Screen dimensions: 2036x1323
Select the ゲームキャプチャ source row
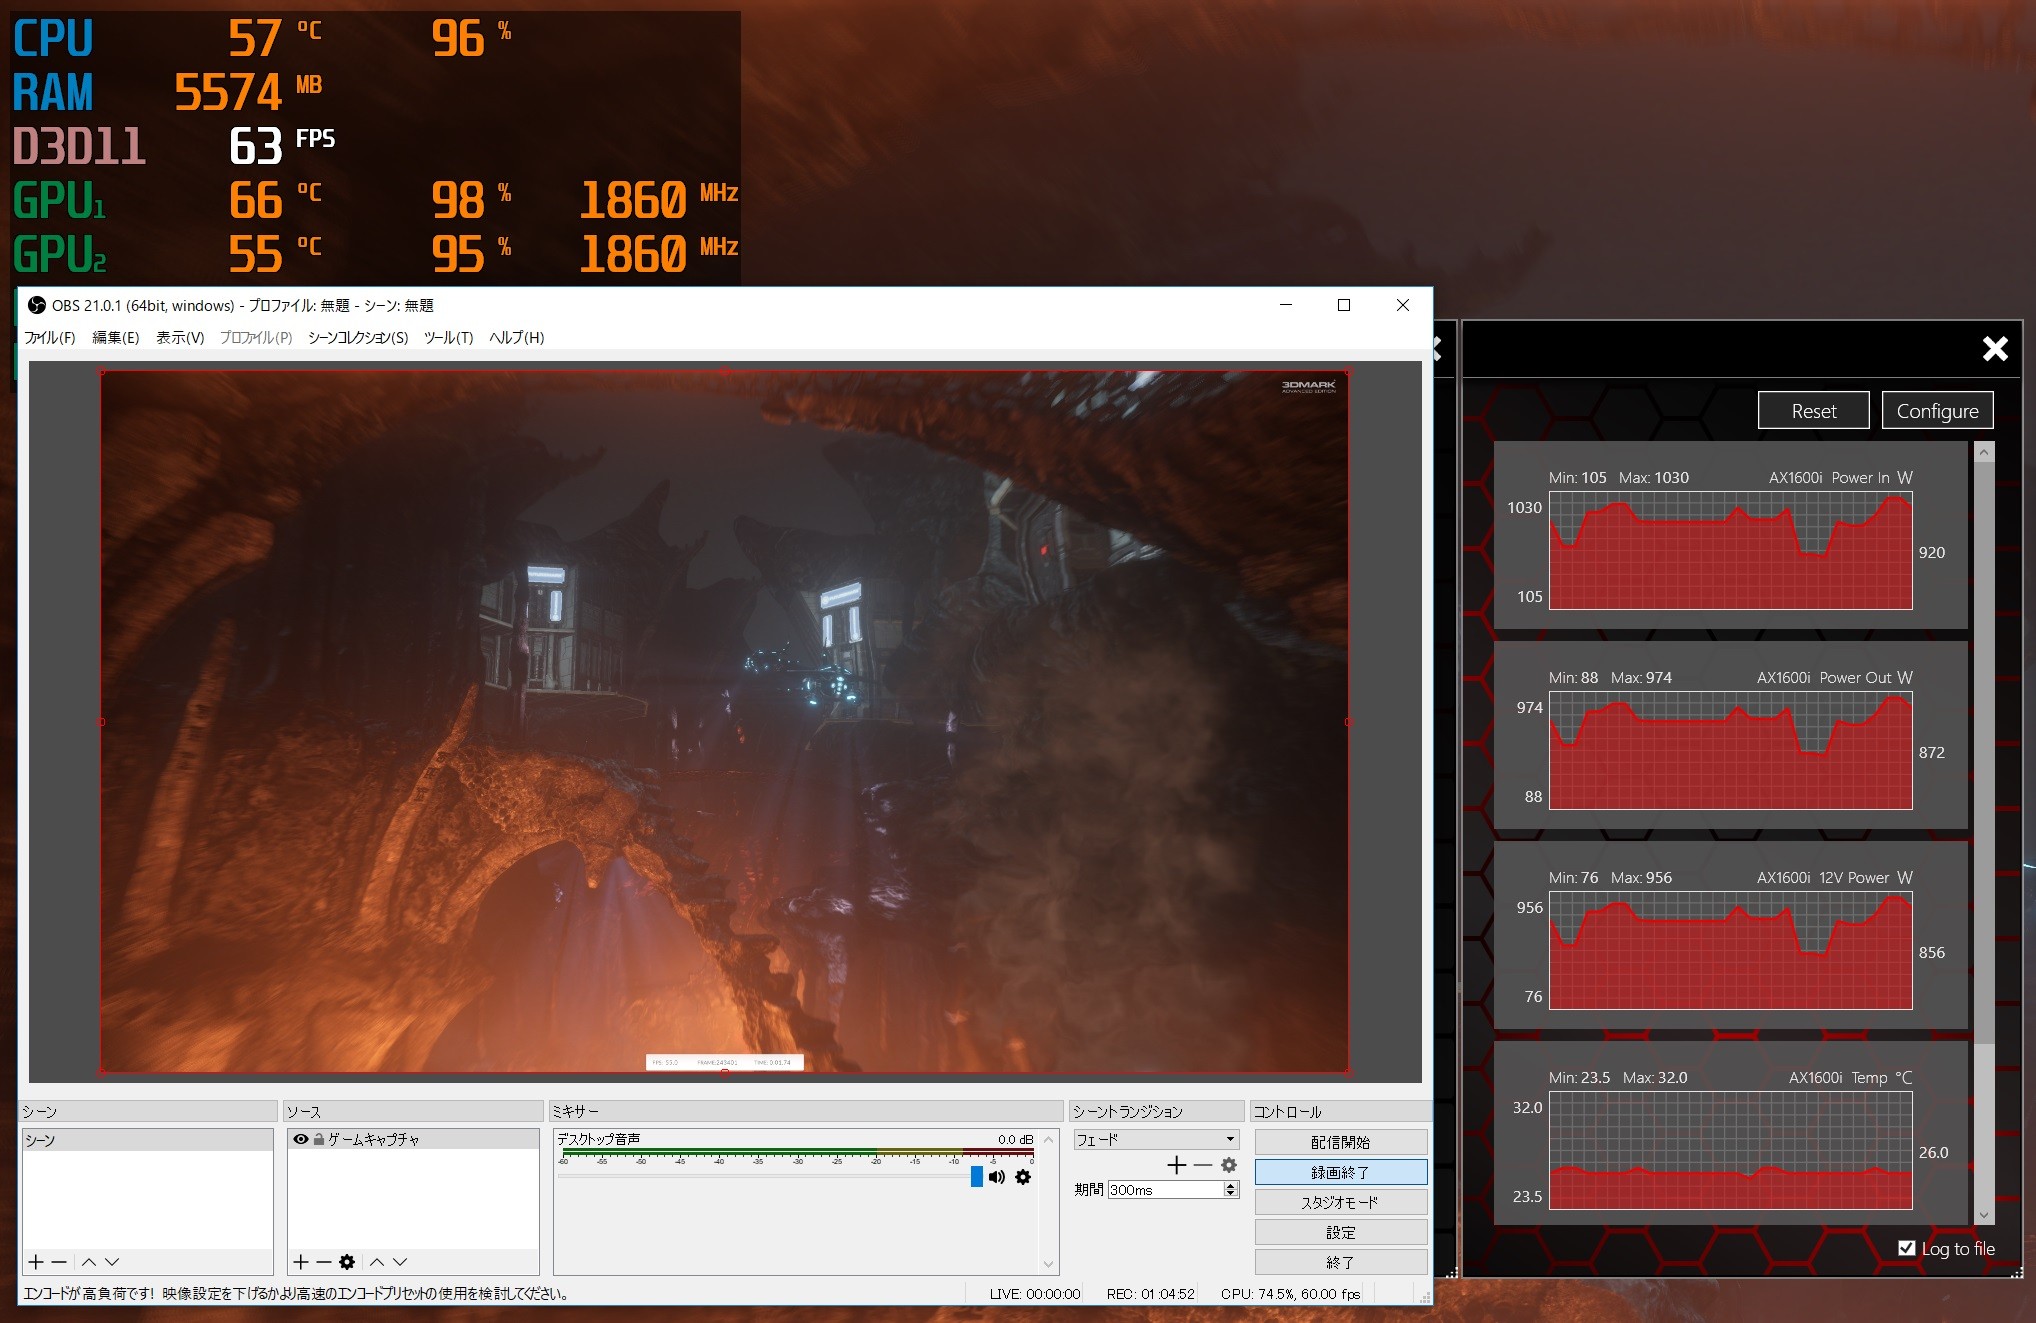[x=413, y=1139]
